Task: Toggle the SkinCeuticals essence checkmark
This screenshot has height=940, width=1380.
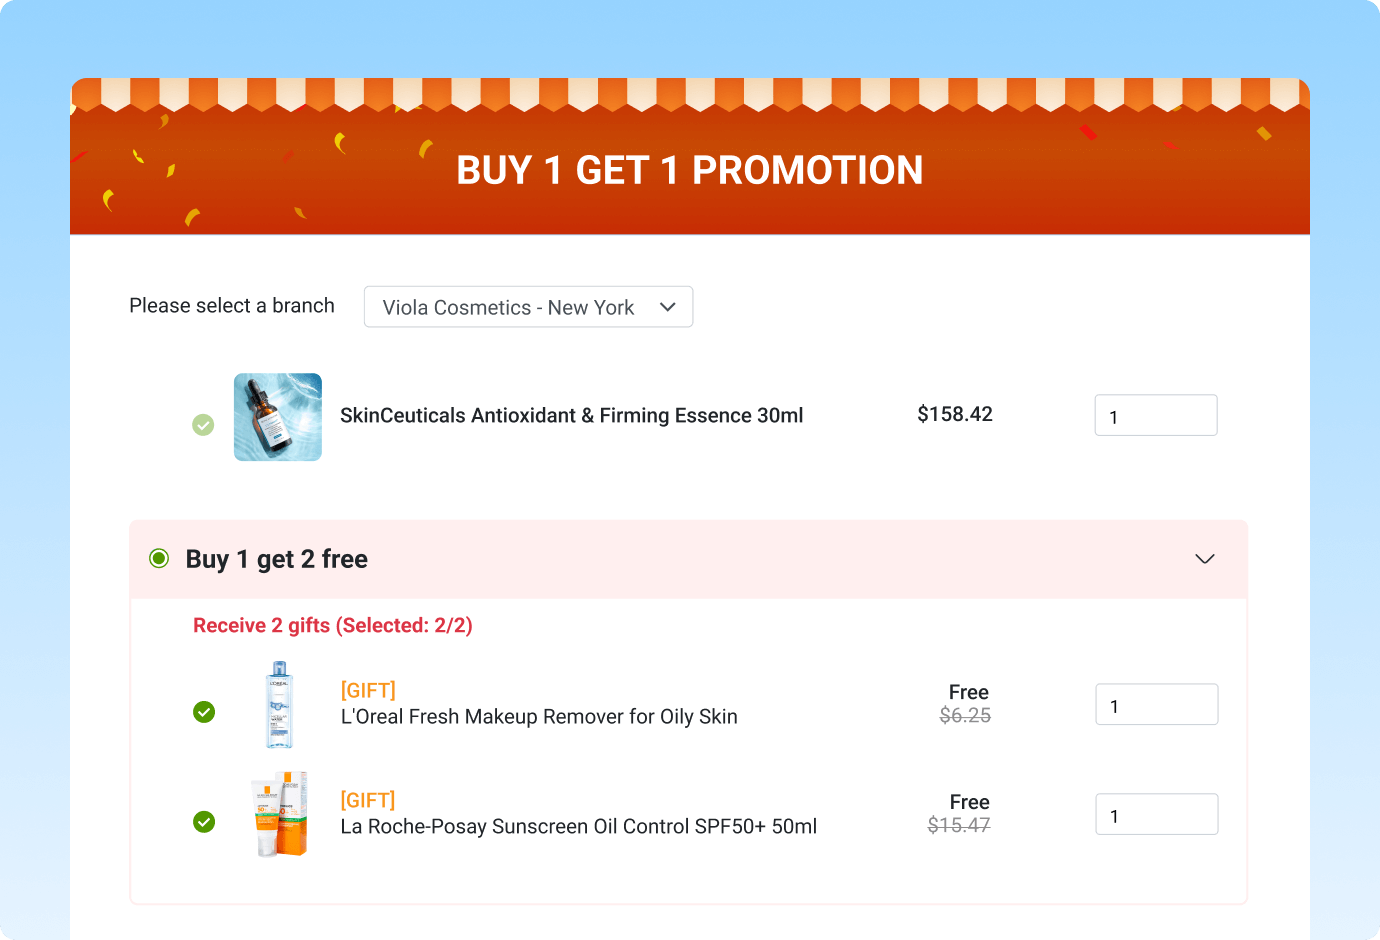Action: [203, 425]
